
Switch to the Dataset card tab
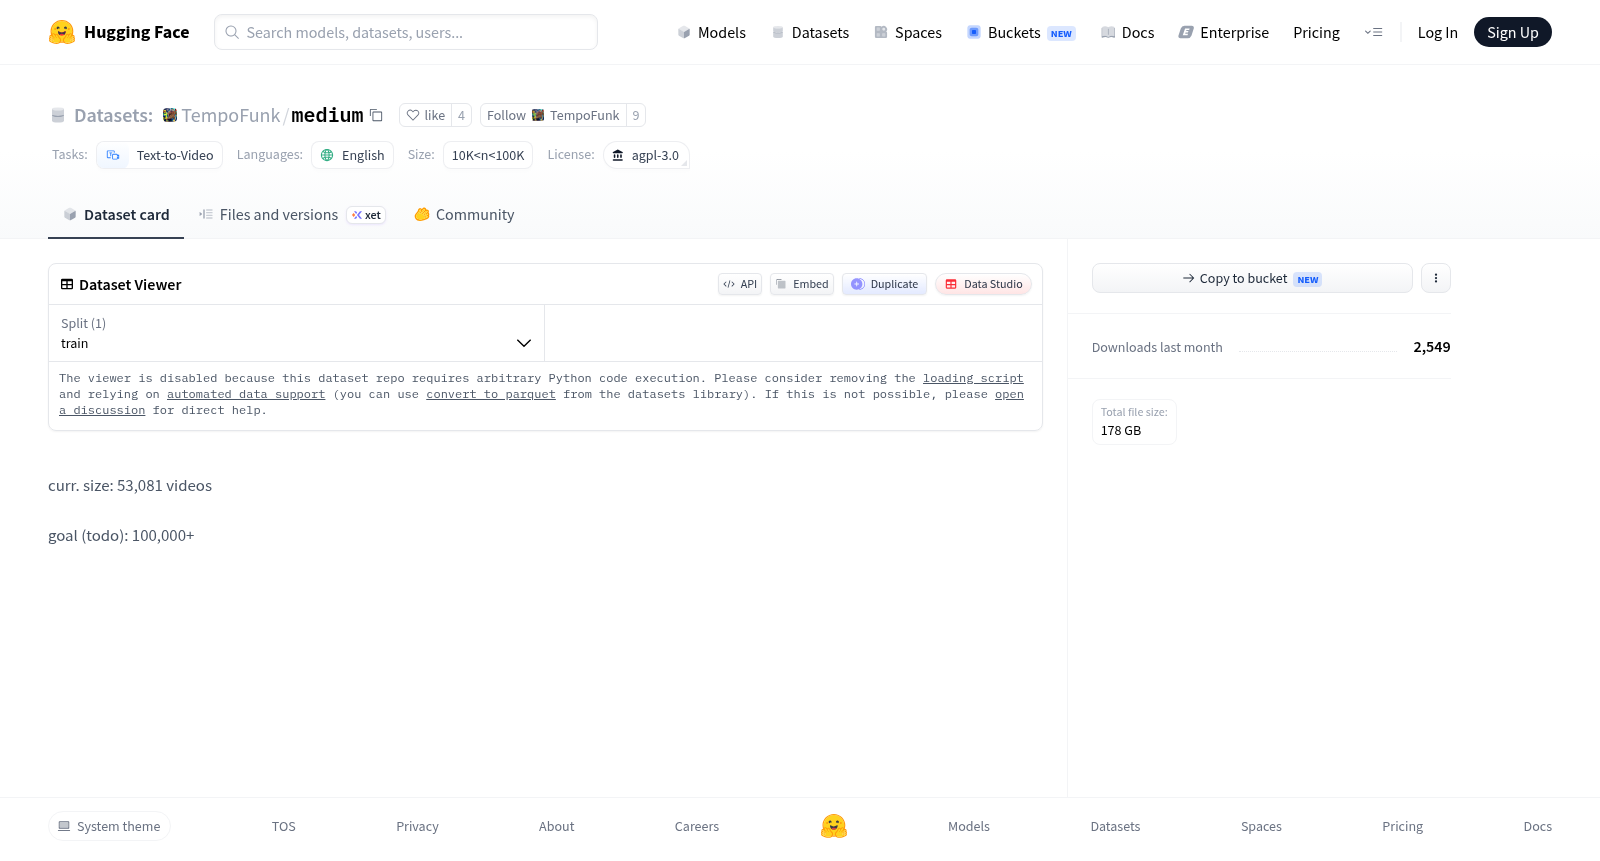click(116, 214)
